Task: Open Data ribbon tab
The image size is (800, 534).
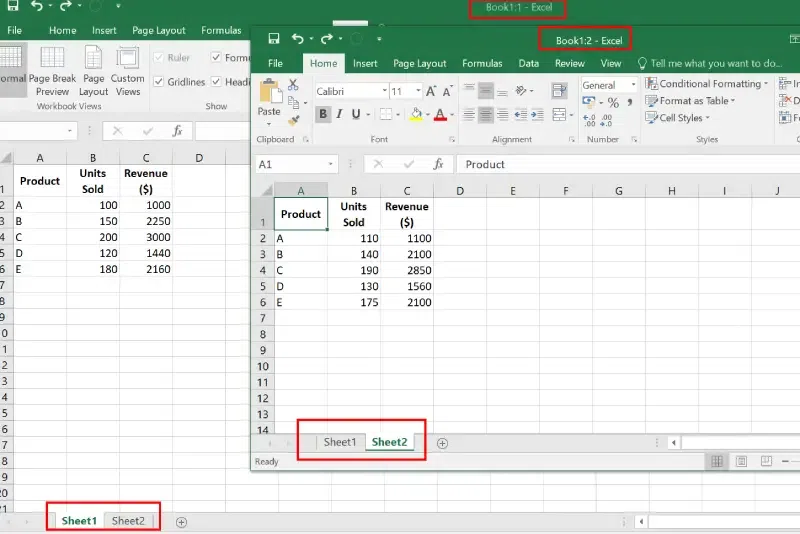Action: tap(529, 63)
